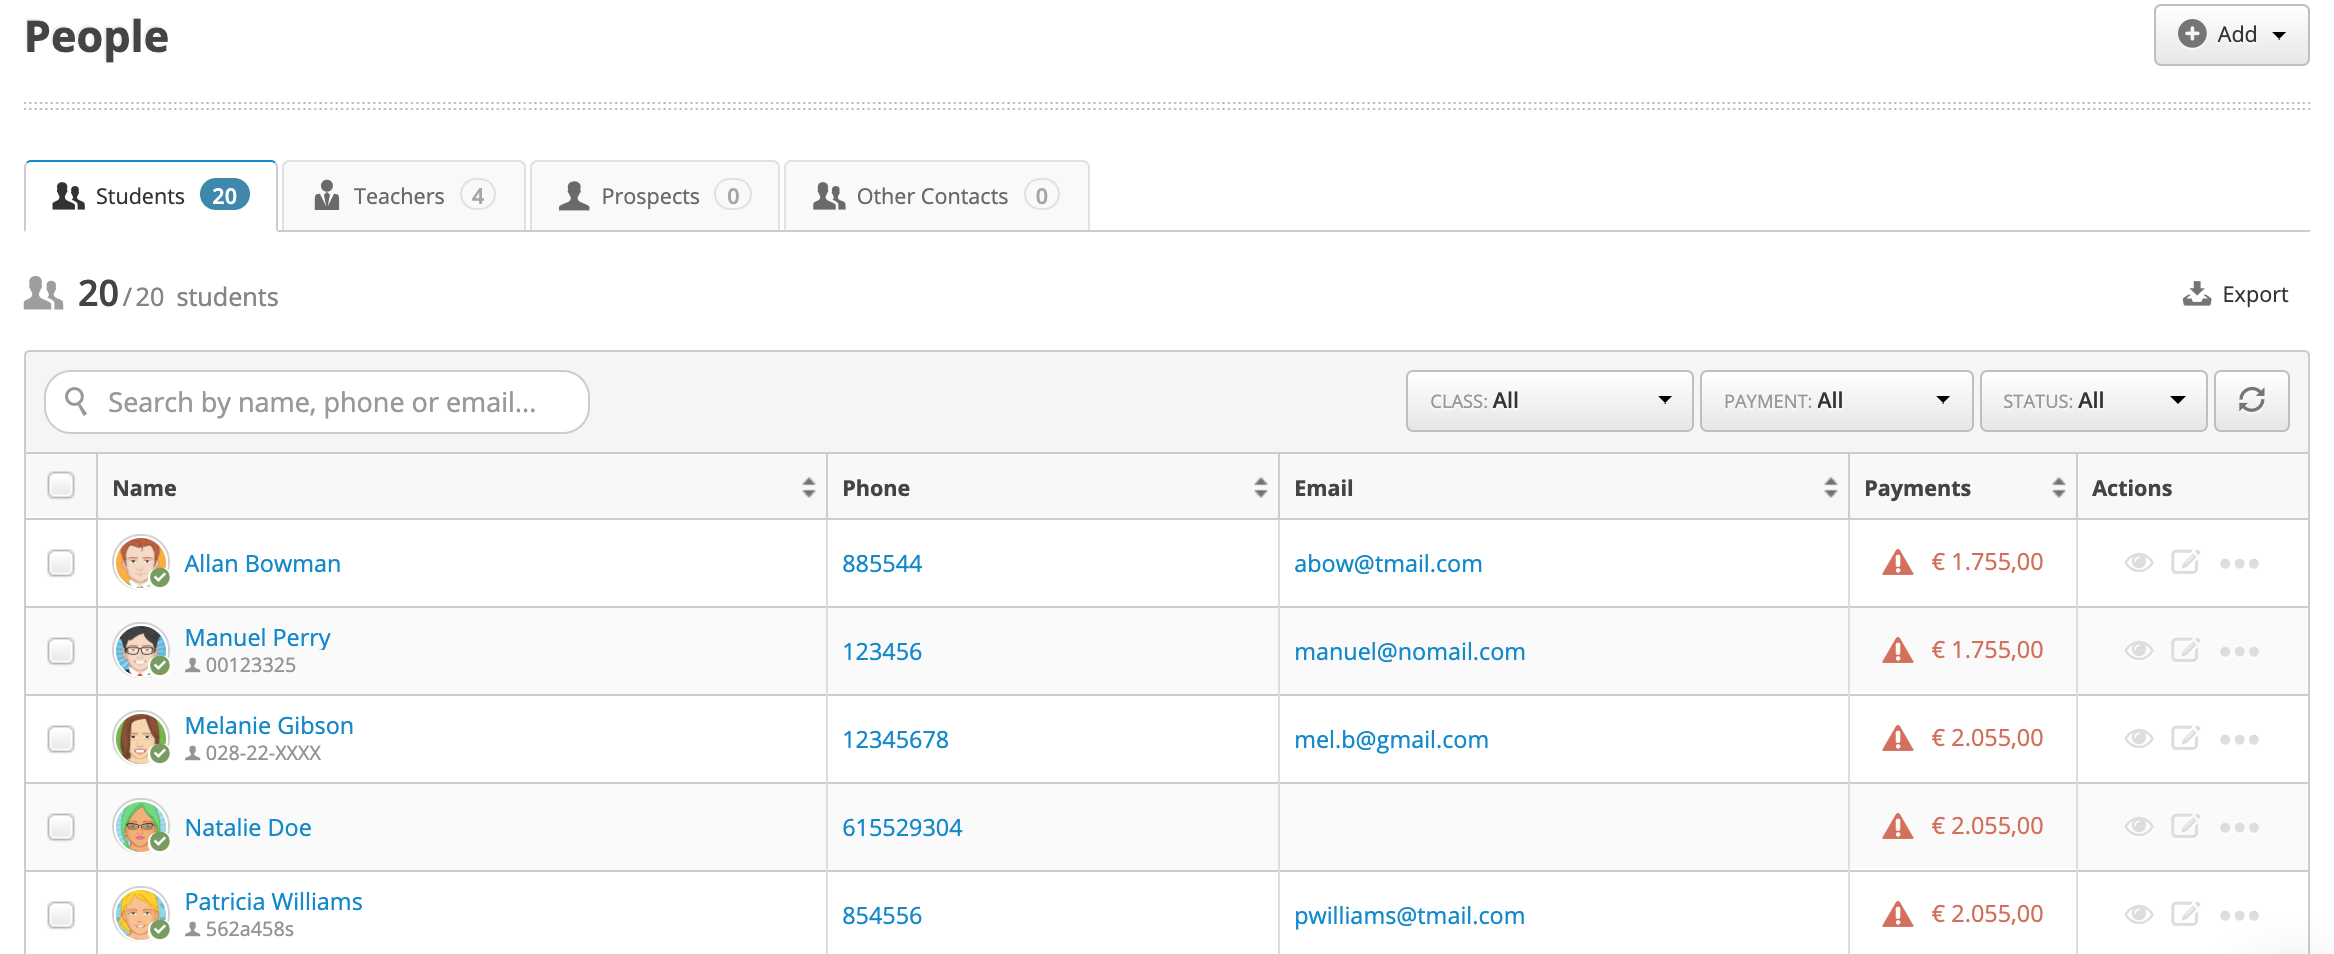The height and width of the screenshot is (954, 2334).
Task: Click the payment warning icon for Natalie Doe
Action: click(1897, 827)
